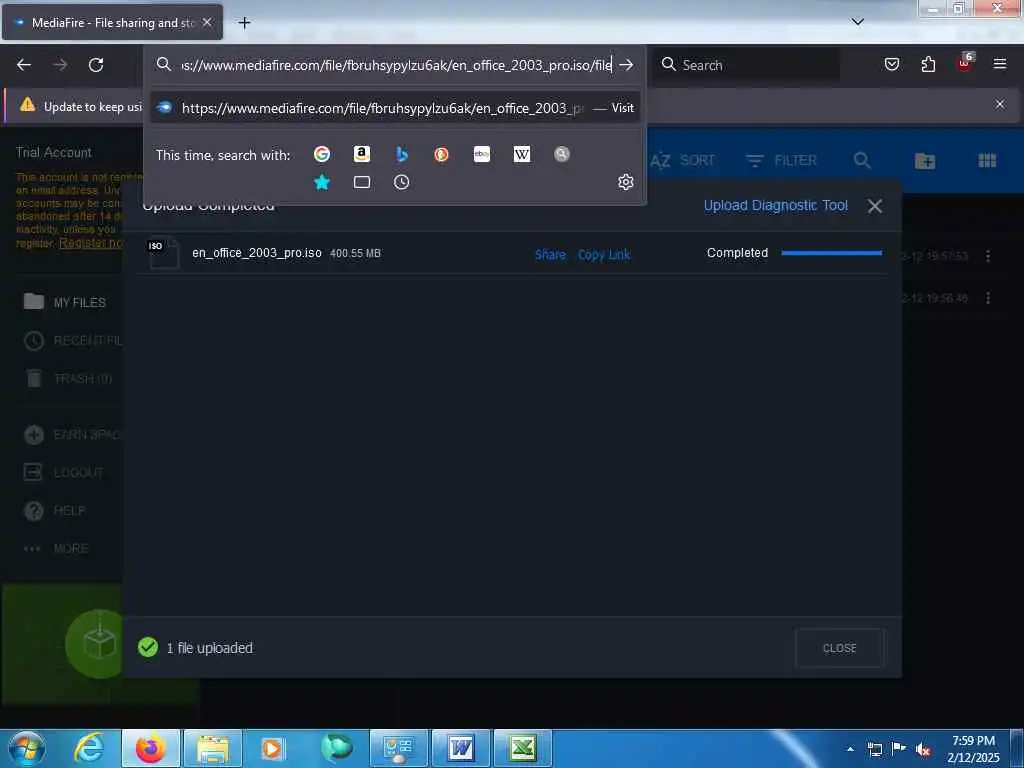Search this time with Amazon
The width and height of the screenshot is (1024, 768).
point(361,154)
